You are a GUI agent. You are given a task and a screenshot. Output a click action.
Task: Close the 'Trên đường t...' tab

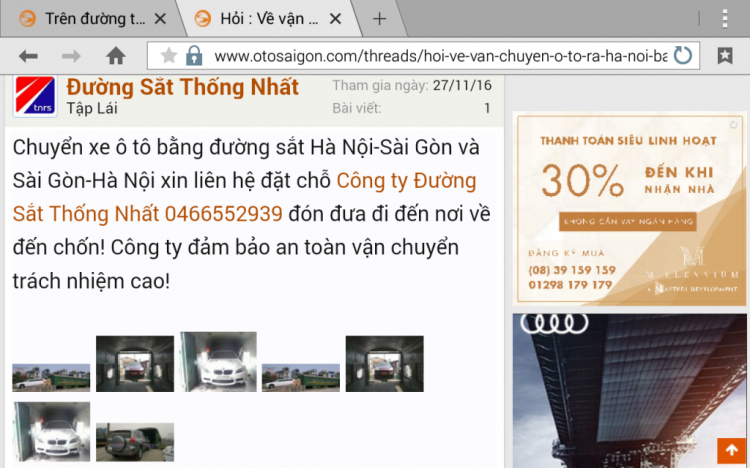pyautogui.click(x=160, y=19)
